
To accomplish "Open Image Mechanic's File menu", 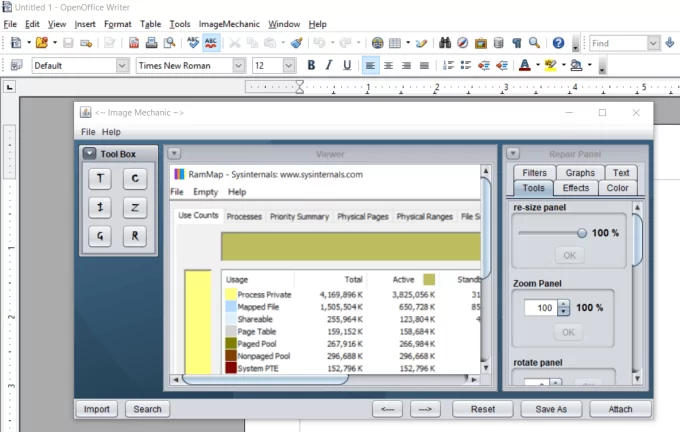I will pos(88,132).
